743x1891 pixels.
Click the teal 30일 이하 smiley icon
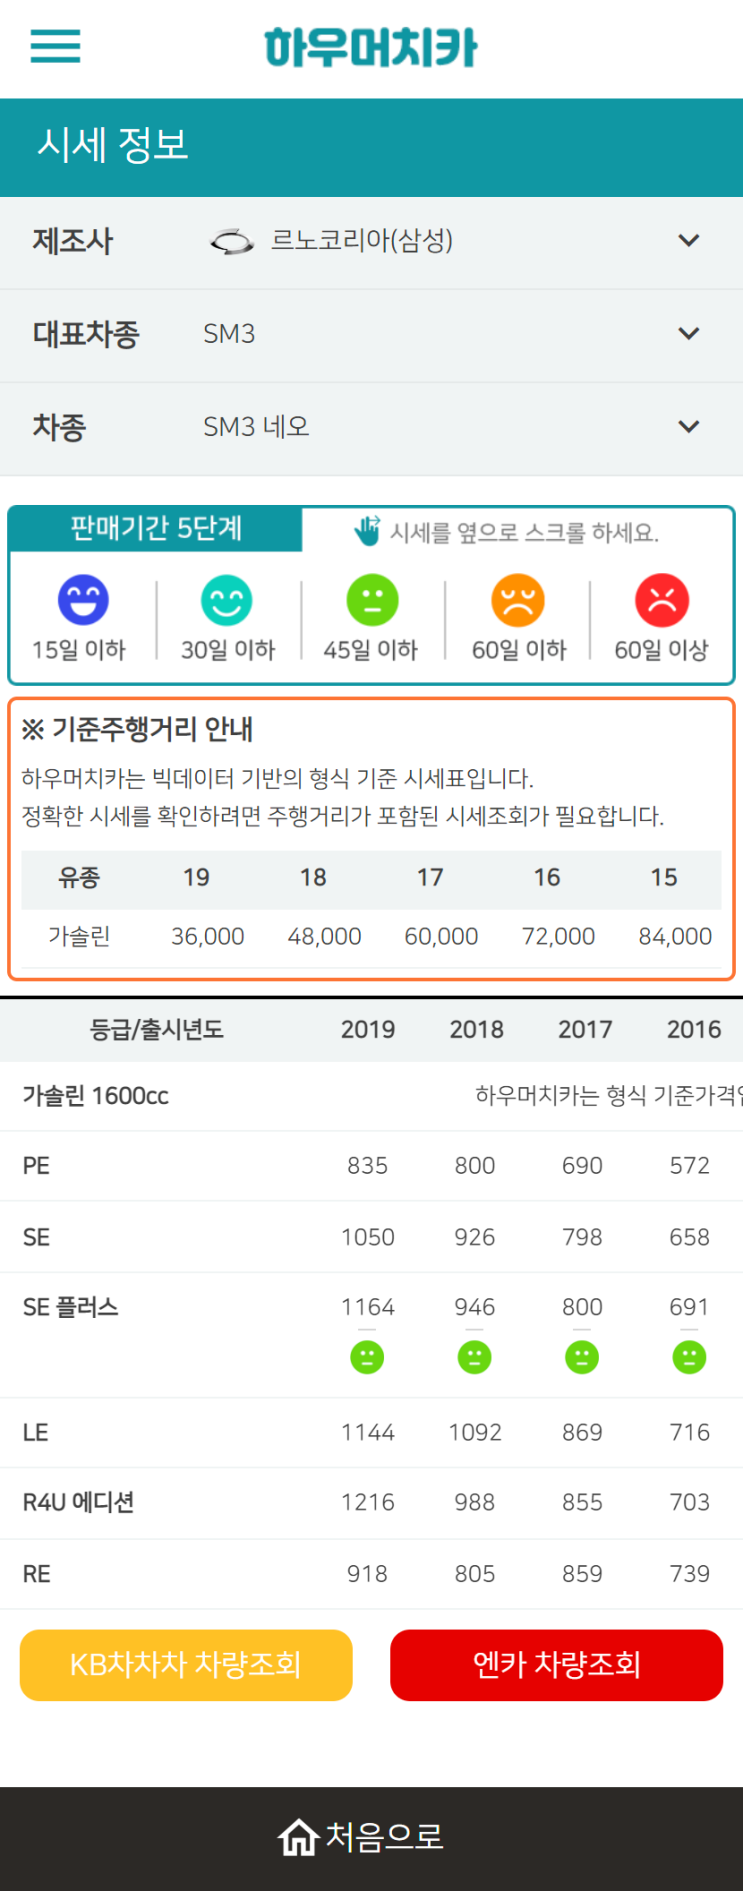227,600
